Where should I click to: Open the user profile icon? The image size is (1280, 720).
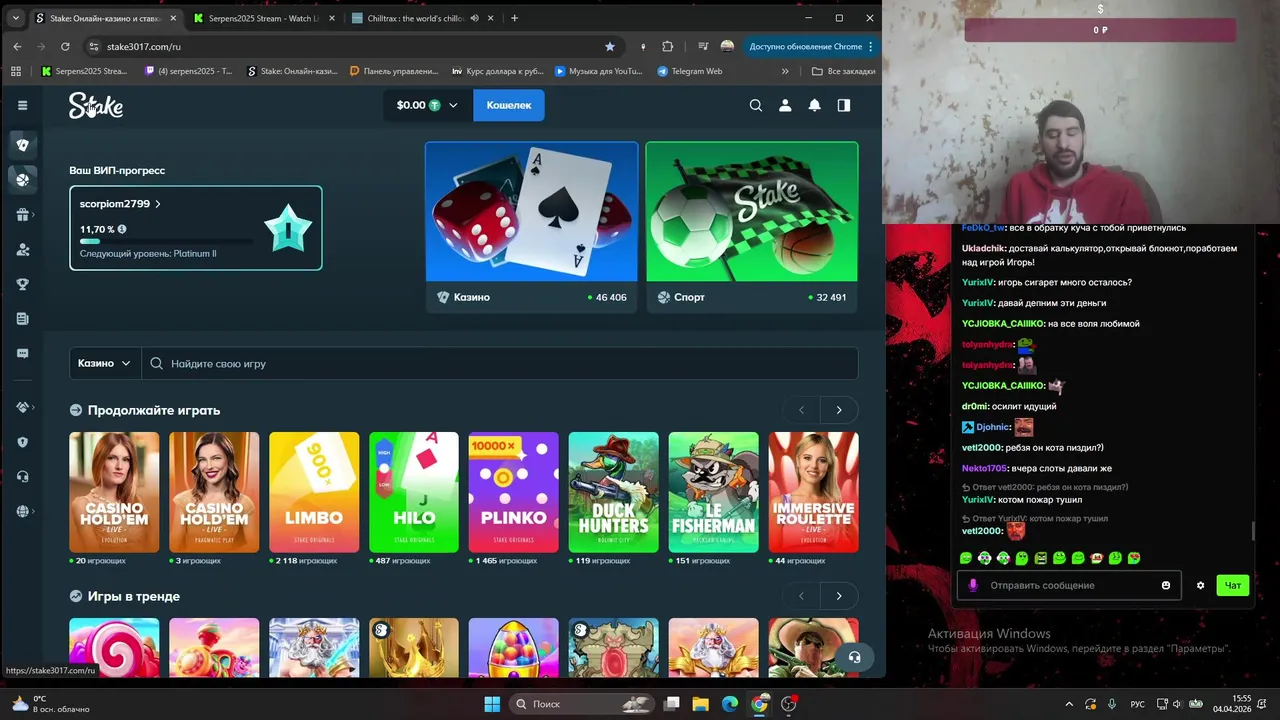tap(785, 105)
